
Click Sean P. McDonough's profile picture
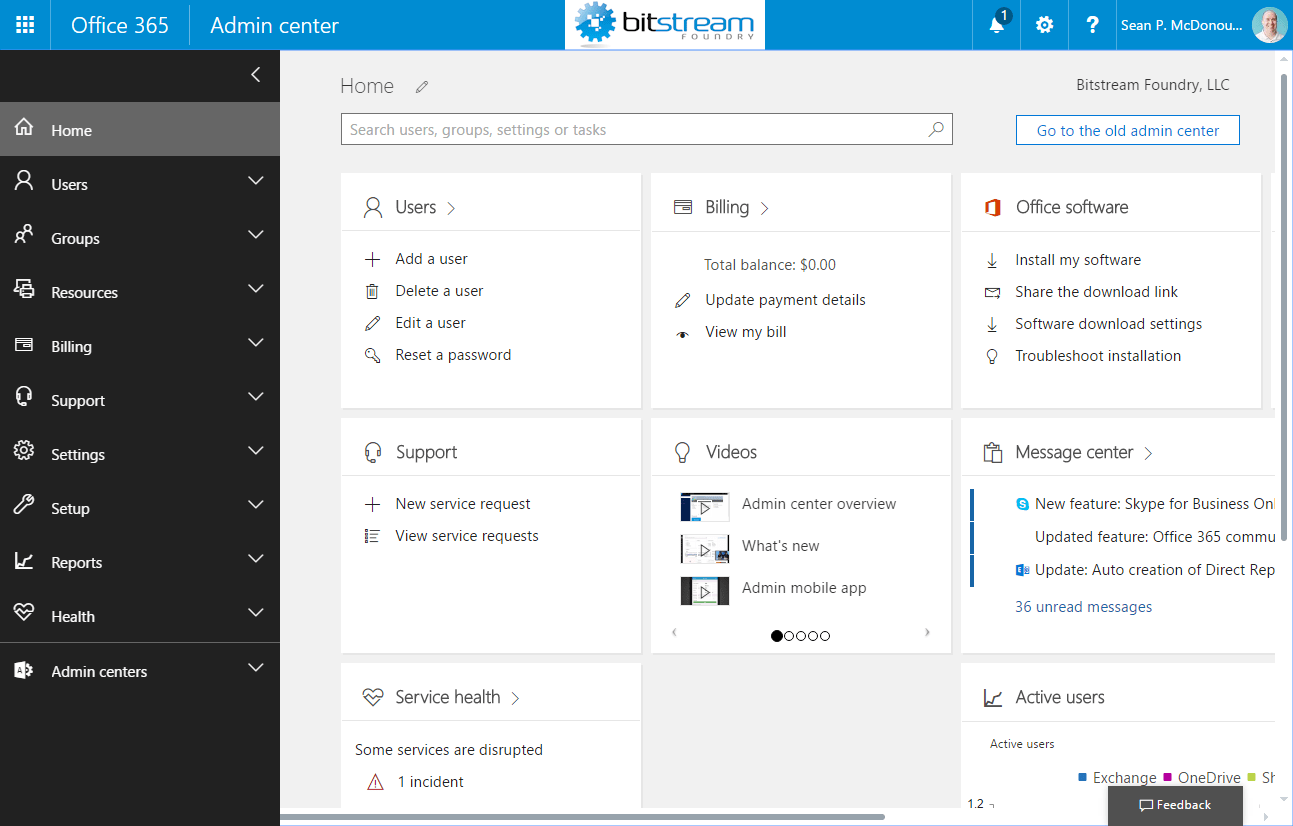[1268, 25]
